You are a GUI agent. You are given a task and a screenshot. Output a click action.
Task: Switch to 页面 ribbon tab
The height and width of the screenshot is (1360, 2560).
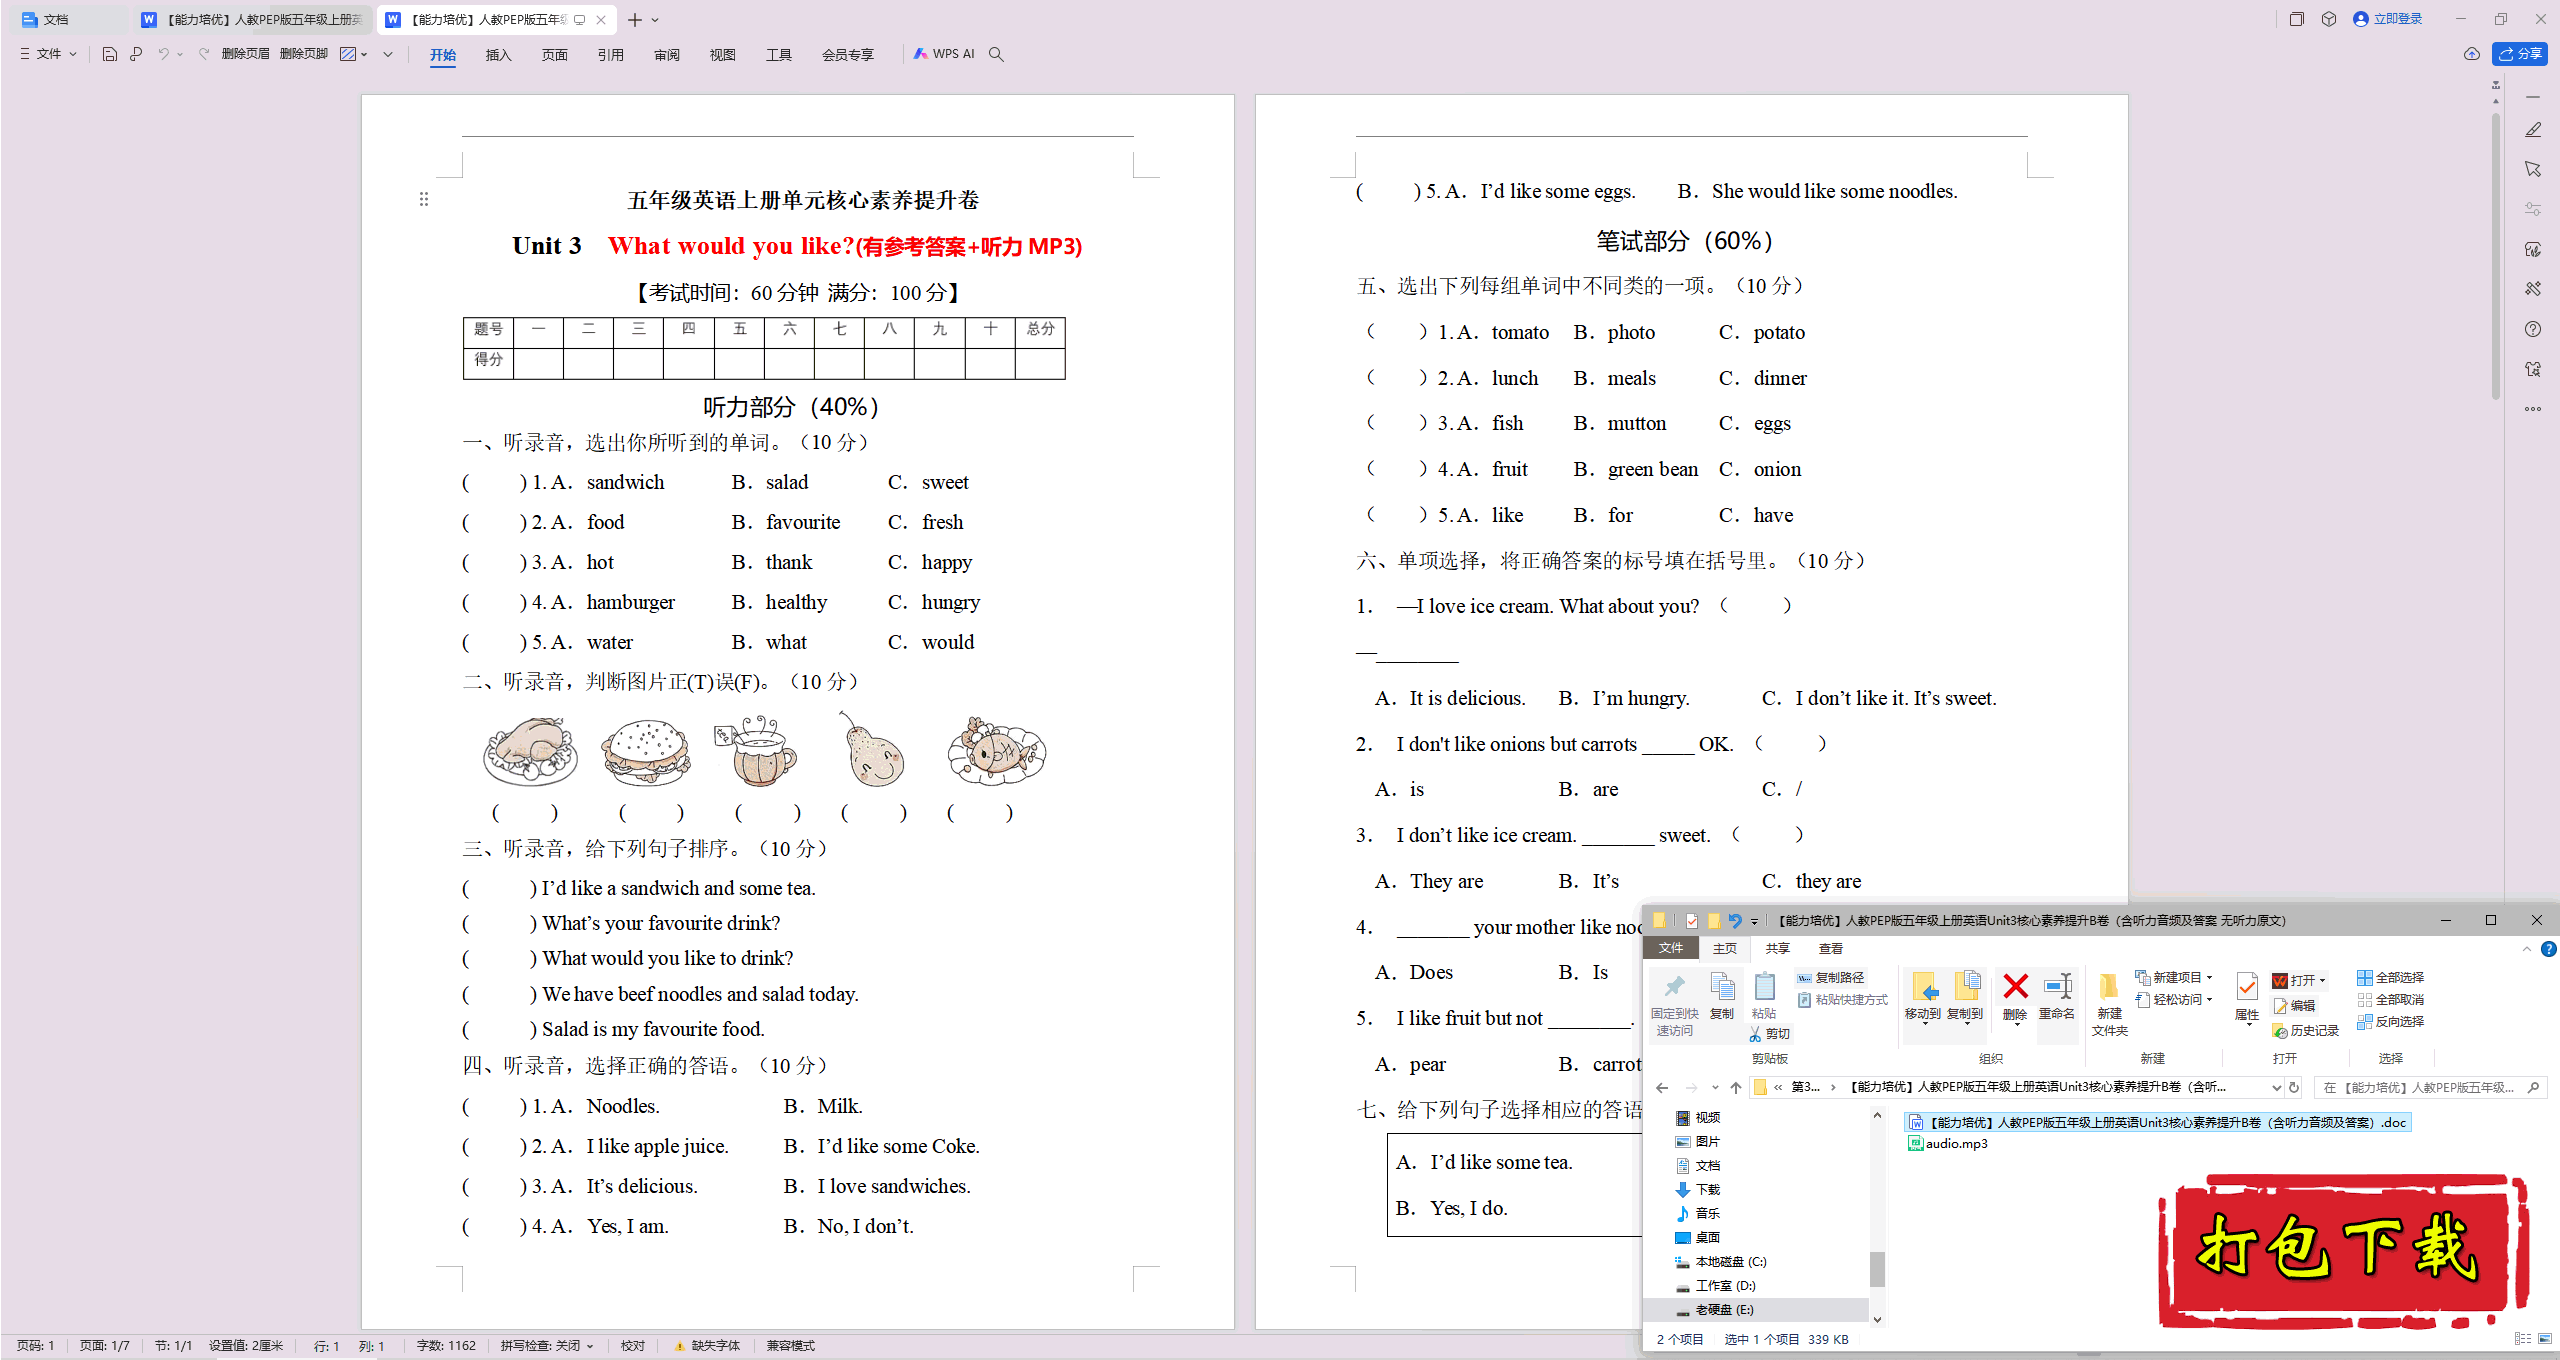tap(554, 55)
